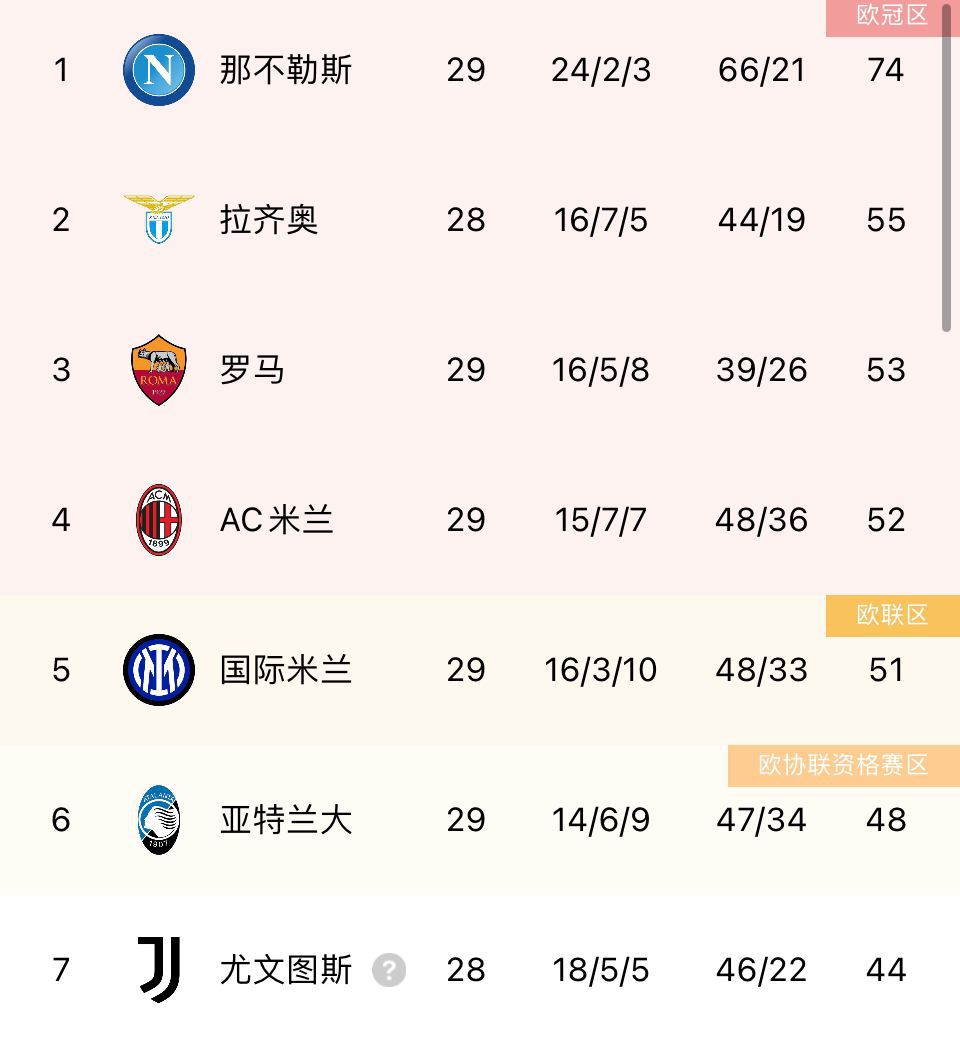The height and width of the screenshot is (1063, 960).
Task: Select the AC米兰 team name
Action: tap(277, 520)
